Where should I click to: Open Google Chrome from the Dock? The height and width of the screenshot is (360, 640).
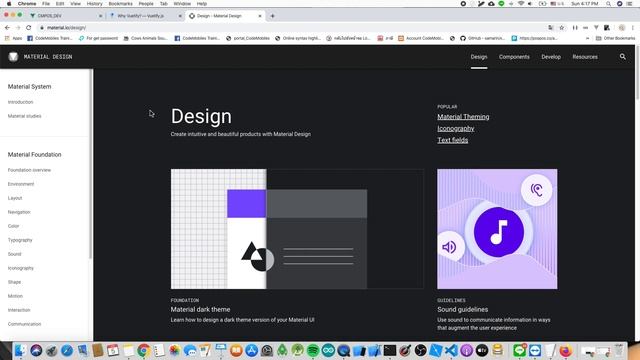[x=144, y=351]
